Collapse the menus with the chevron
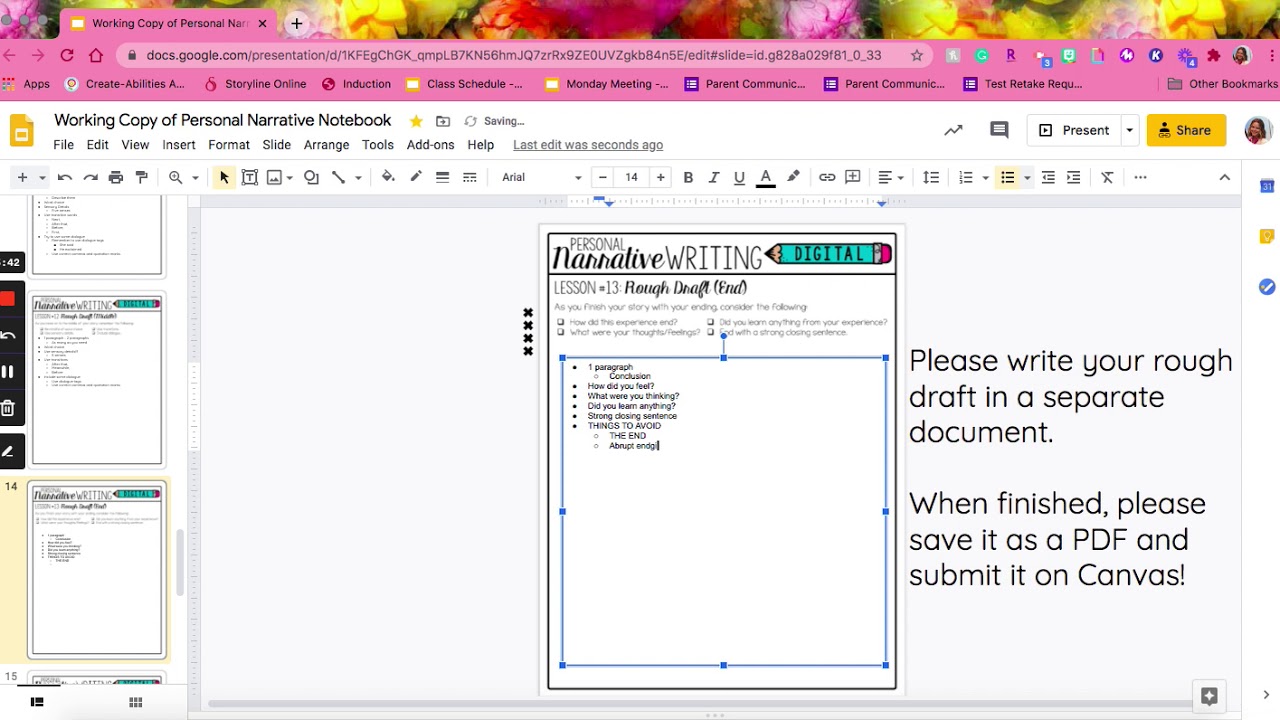The image size is (1280, 720). click(1224, 177)
